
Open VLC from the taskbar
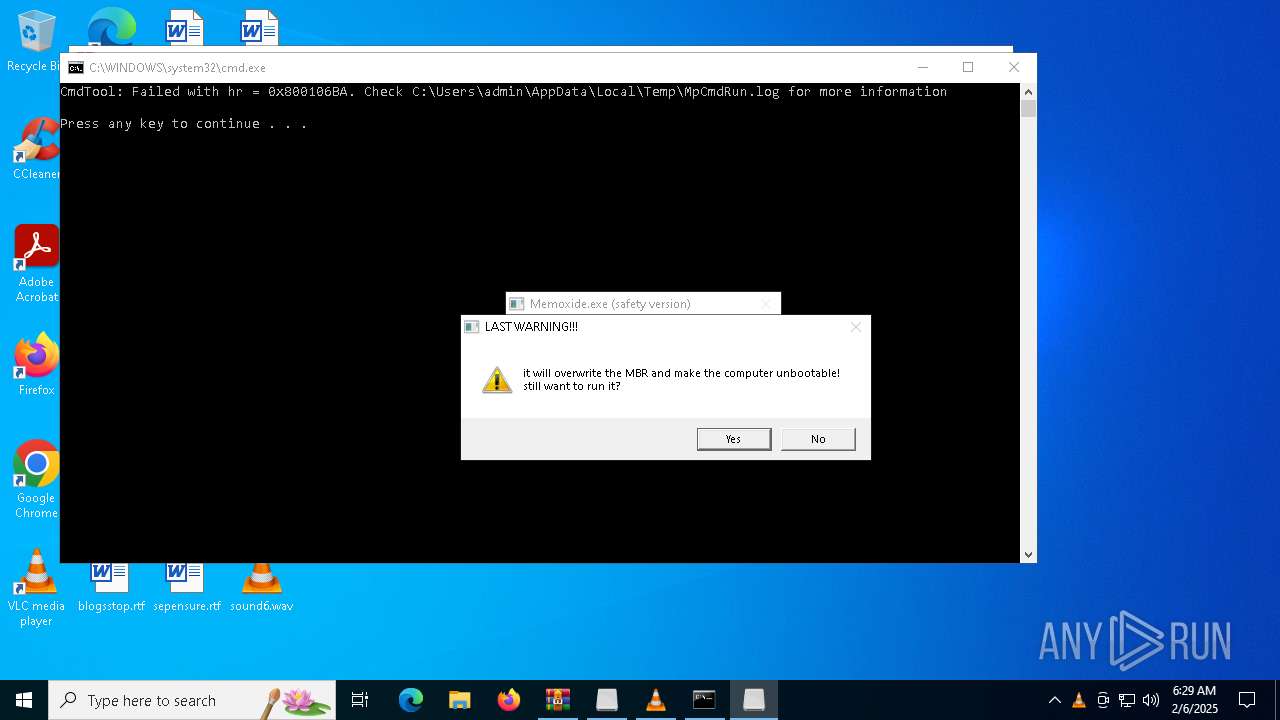pos(656,700)
